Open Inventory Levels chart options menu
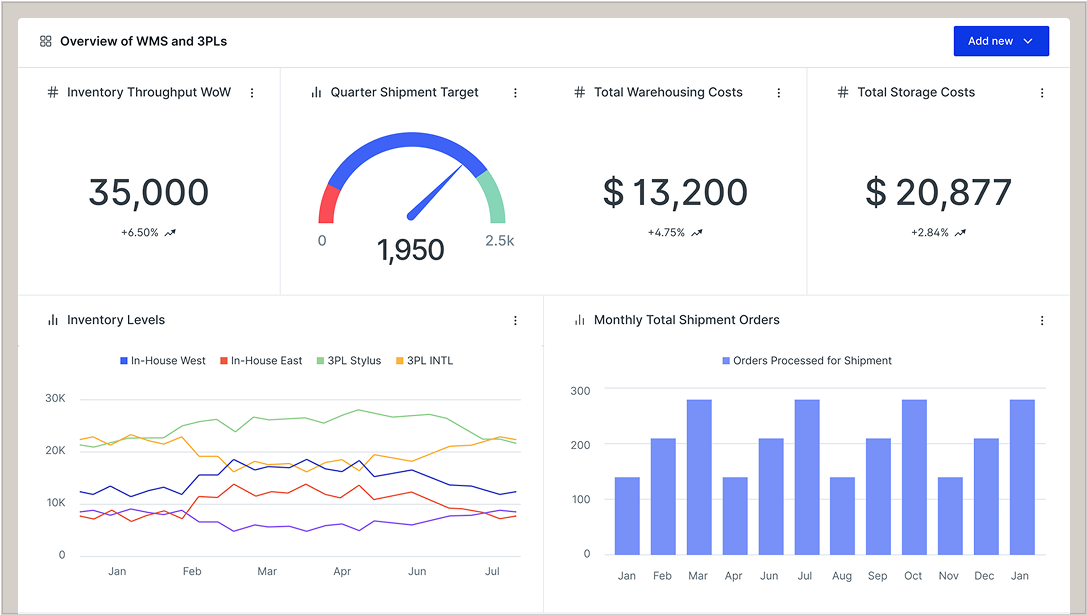This screenshot has height=615, width=1087. pos(516,321)
